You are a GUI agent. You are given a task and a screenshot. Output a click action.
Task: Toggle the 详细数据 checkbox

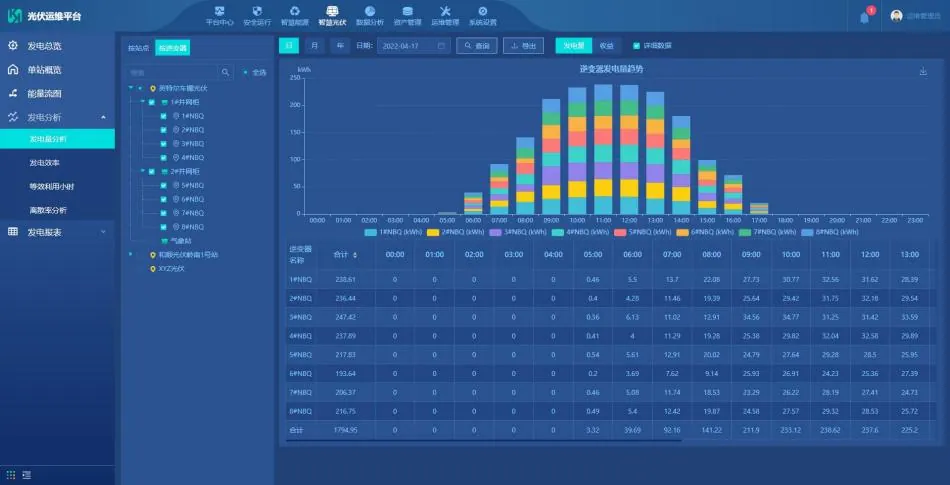tap(636, 46)
